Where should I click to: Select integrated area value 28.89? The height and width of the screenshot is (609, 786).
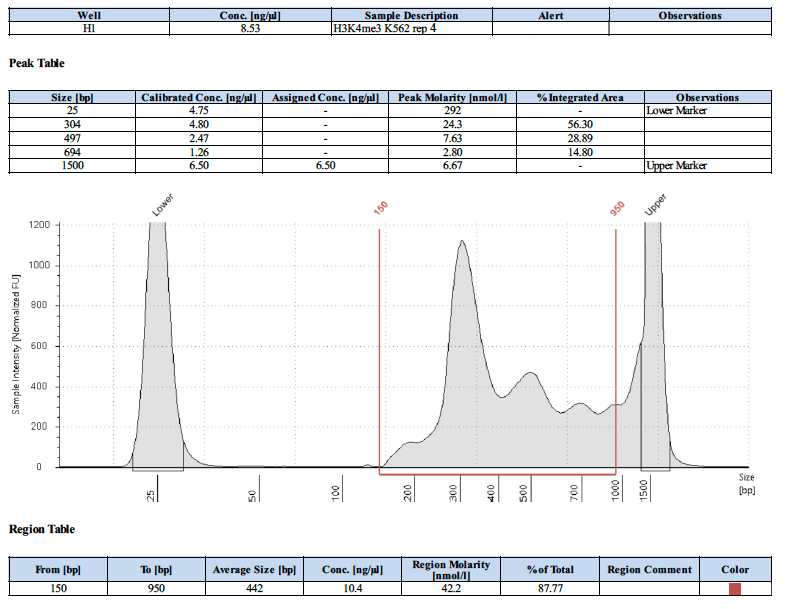tap(580, 138)
